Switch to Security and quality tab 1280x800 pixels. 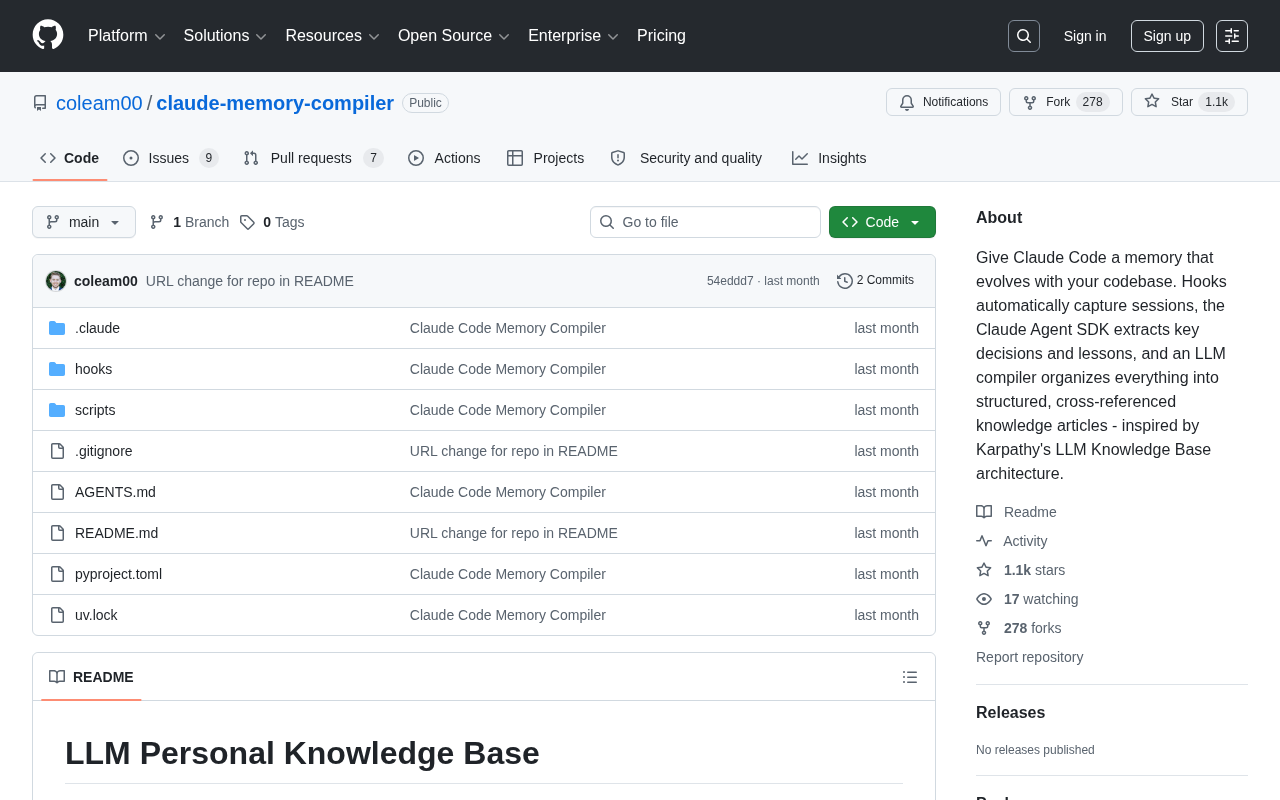686,158
